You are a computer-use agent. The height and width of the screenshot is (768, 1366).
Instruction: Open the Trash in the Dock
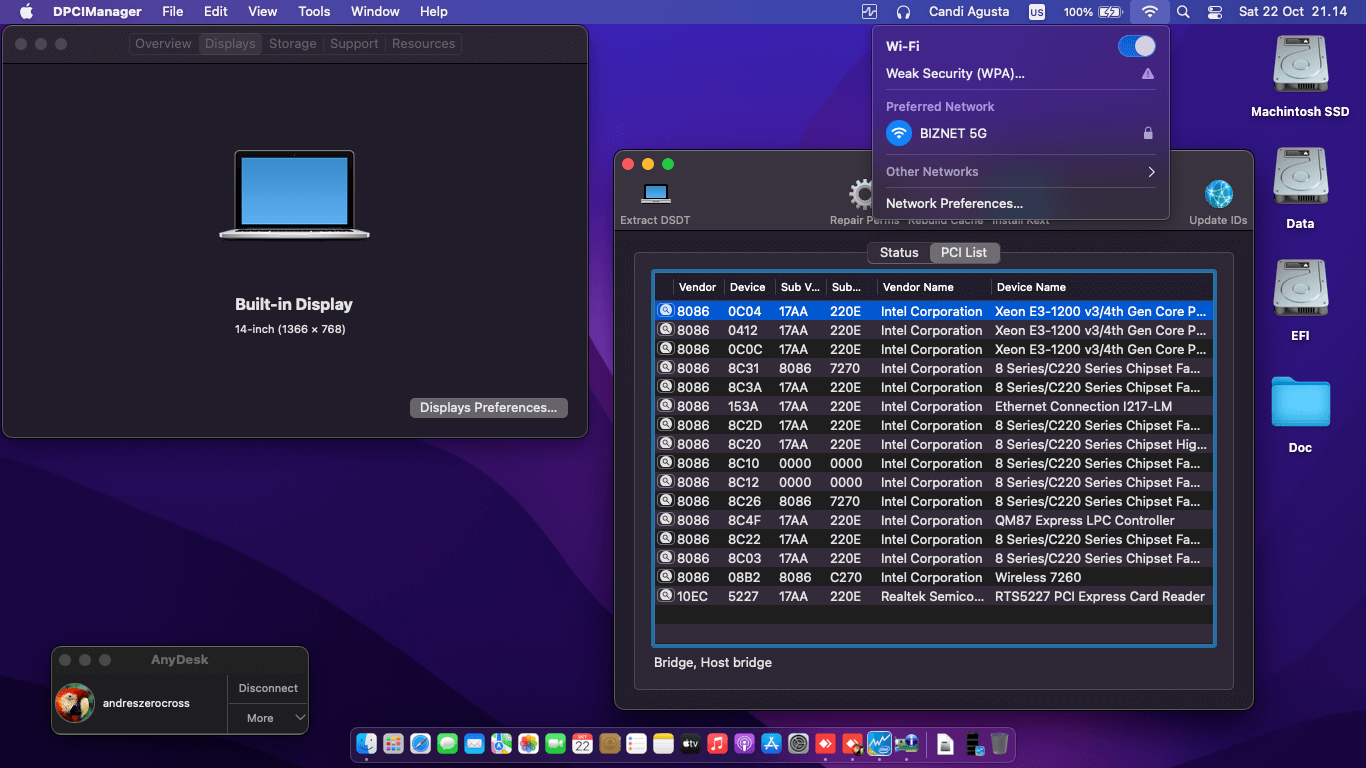(x=999, y=744)
